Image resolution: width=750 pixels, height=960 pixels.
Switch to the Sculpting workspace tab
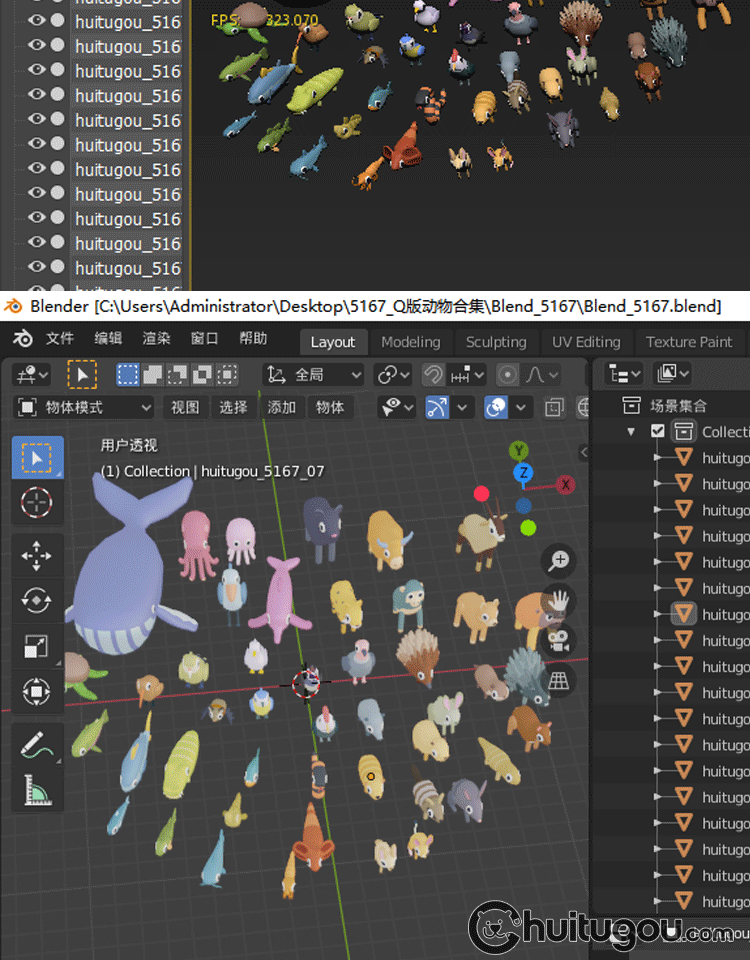[x=496, y=341]
